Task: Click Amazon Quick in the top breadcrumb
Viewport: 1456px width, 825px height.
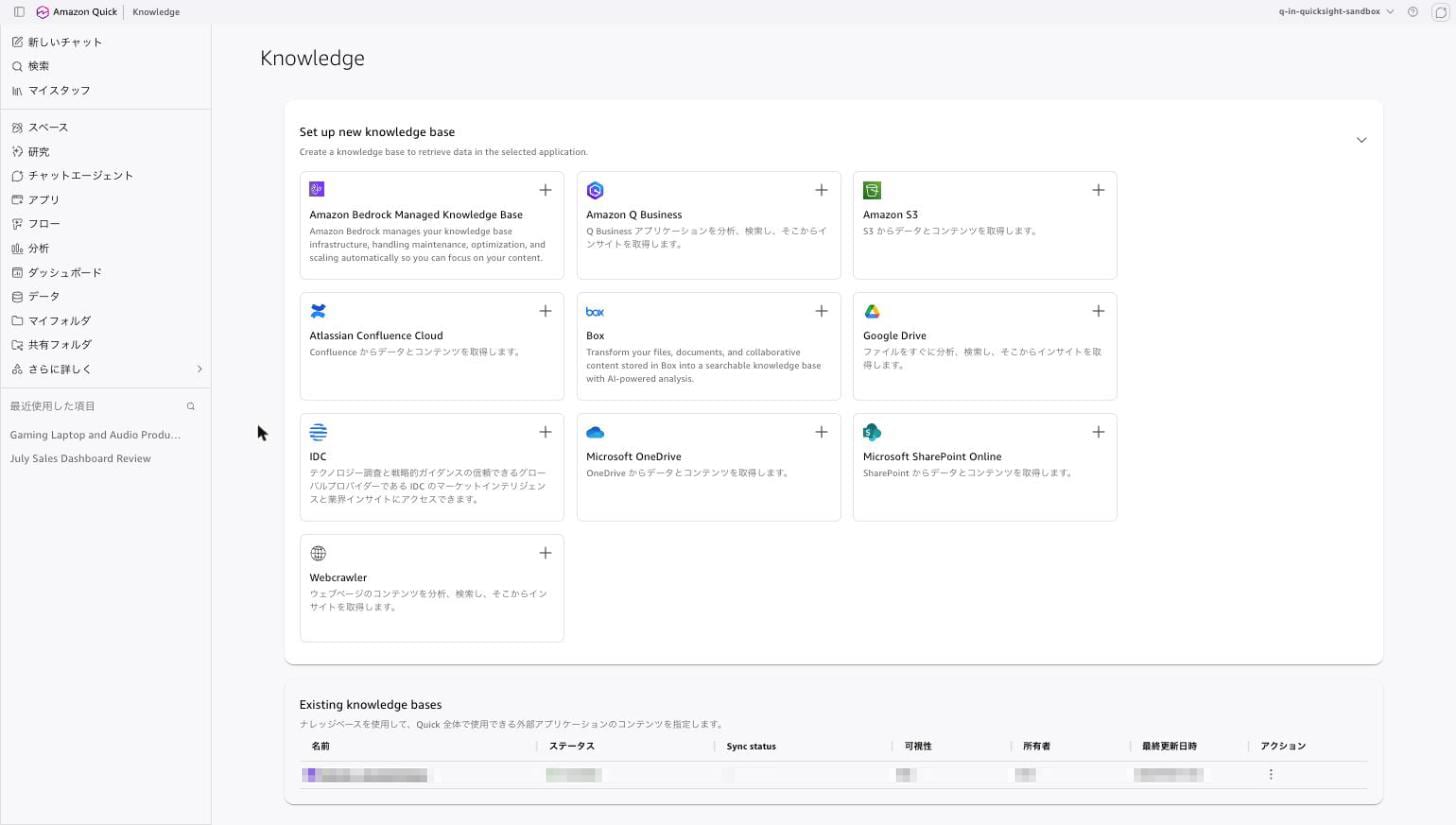Action: pyautogui.click(x=85, y=12)
